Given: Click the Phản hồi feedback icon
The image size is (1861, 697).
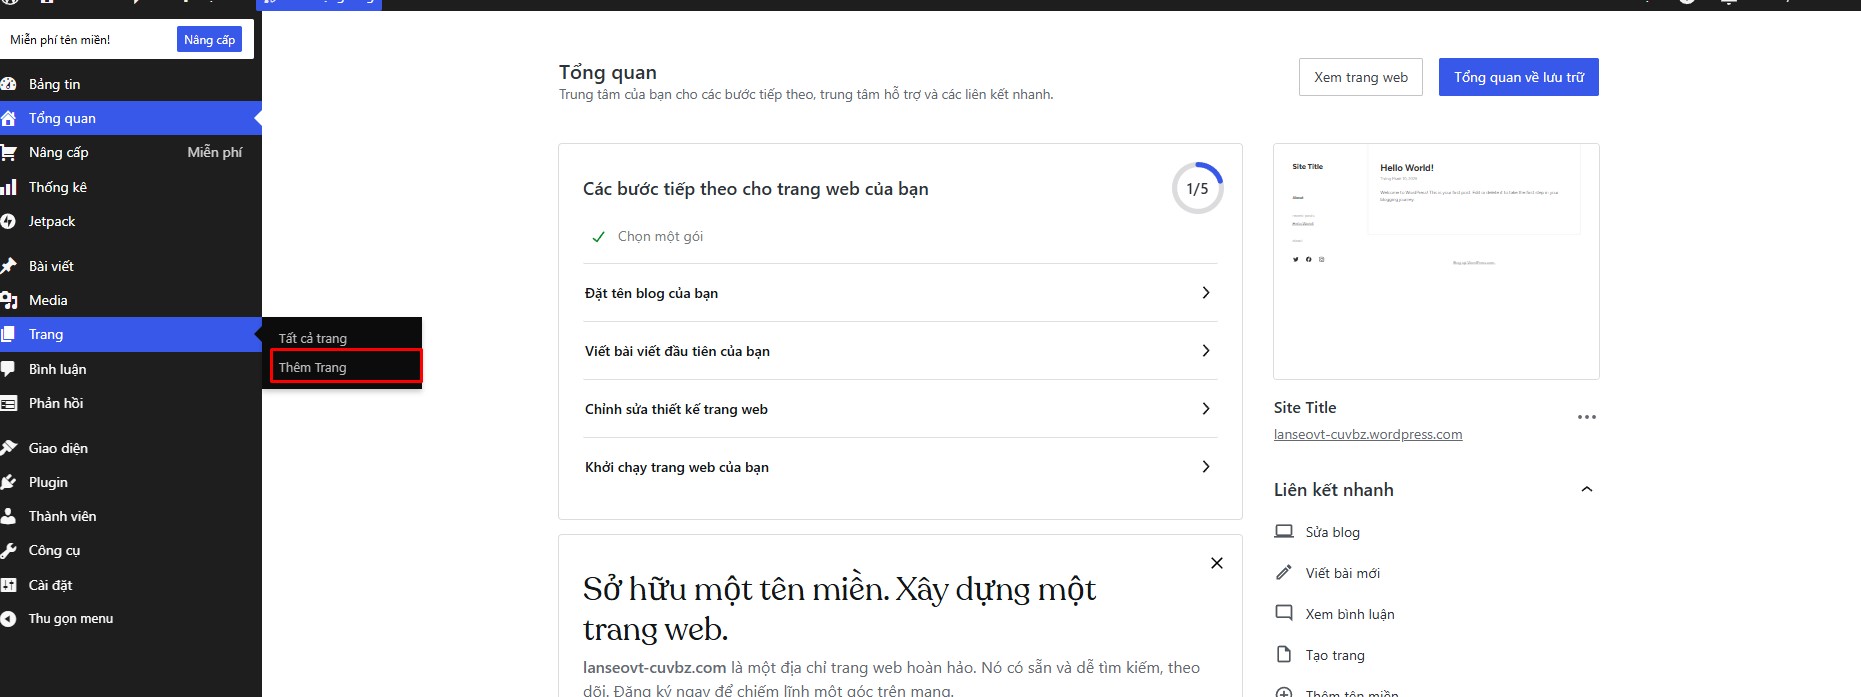Looking at the screenshot, I should pos(8,403).
